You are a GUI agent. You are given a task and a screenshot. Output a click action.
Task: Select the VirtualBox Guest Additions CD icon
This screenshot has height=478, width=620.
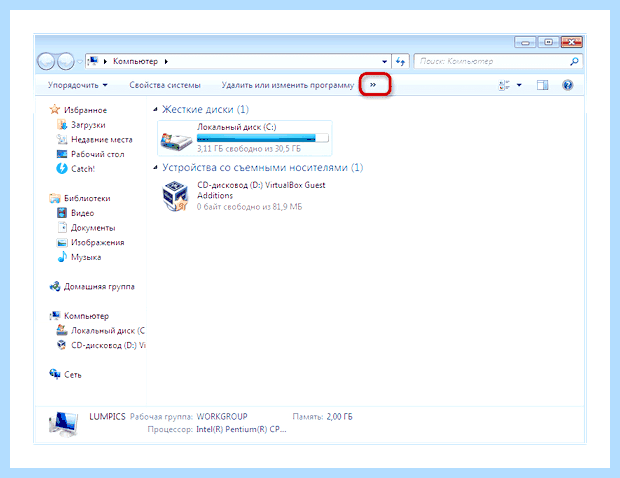(x=175, y=196)
